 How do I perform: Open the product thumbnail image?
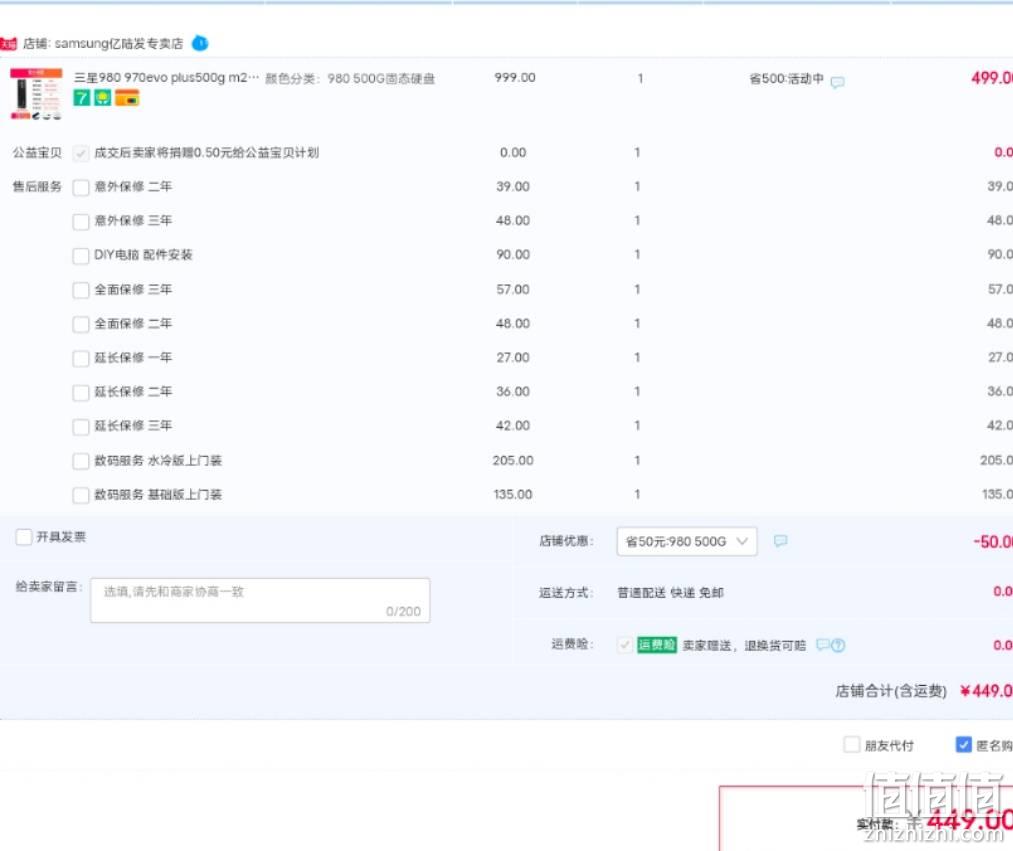tap(36, 94)
